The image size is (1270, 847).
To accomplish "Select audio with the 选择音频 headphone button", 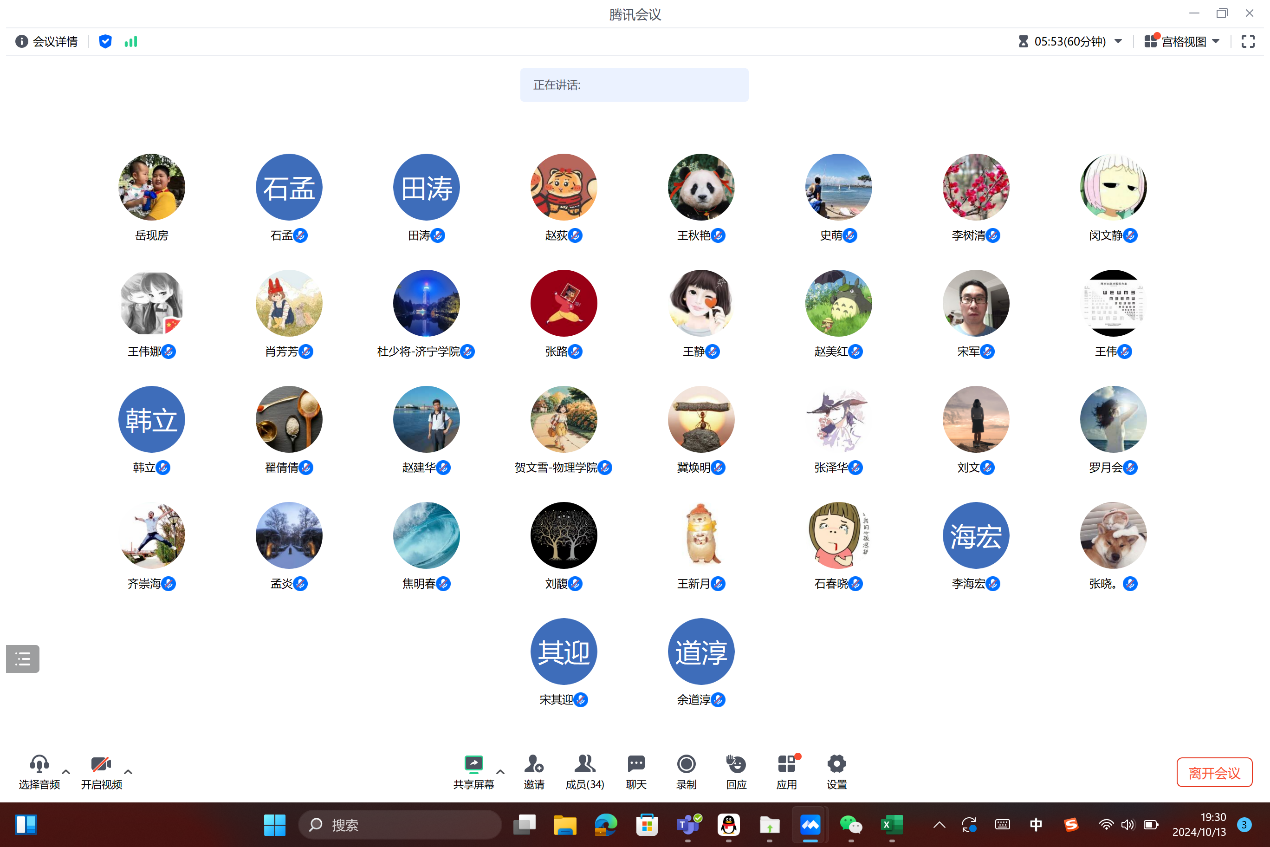I will pos(39,771).
